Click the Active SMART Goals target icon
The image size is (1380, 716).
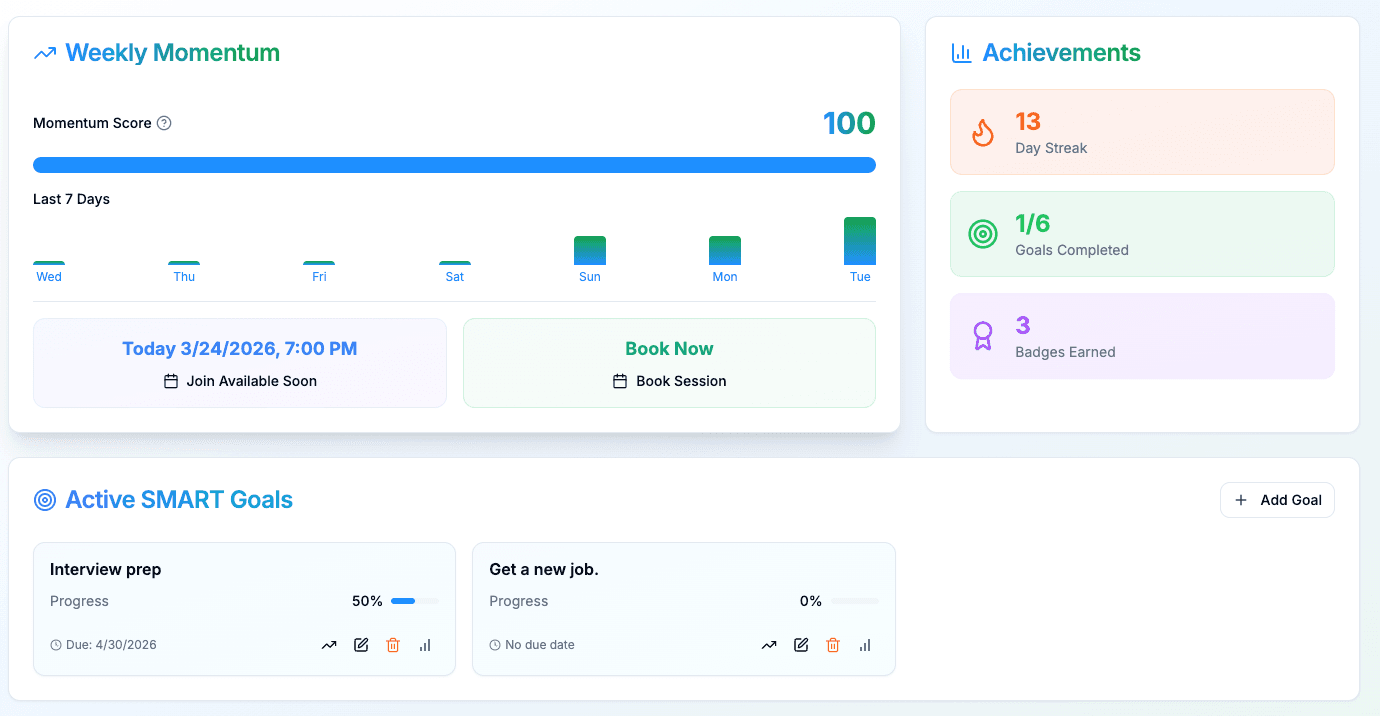45,500
